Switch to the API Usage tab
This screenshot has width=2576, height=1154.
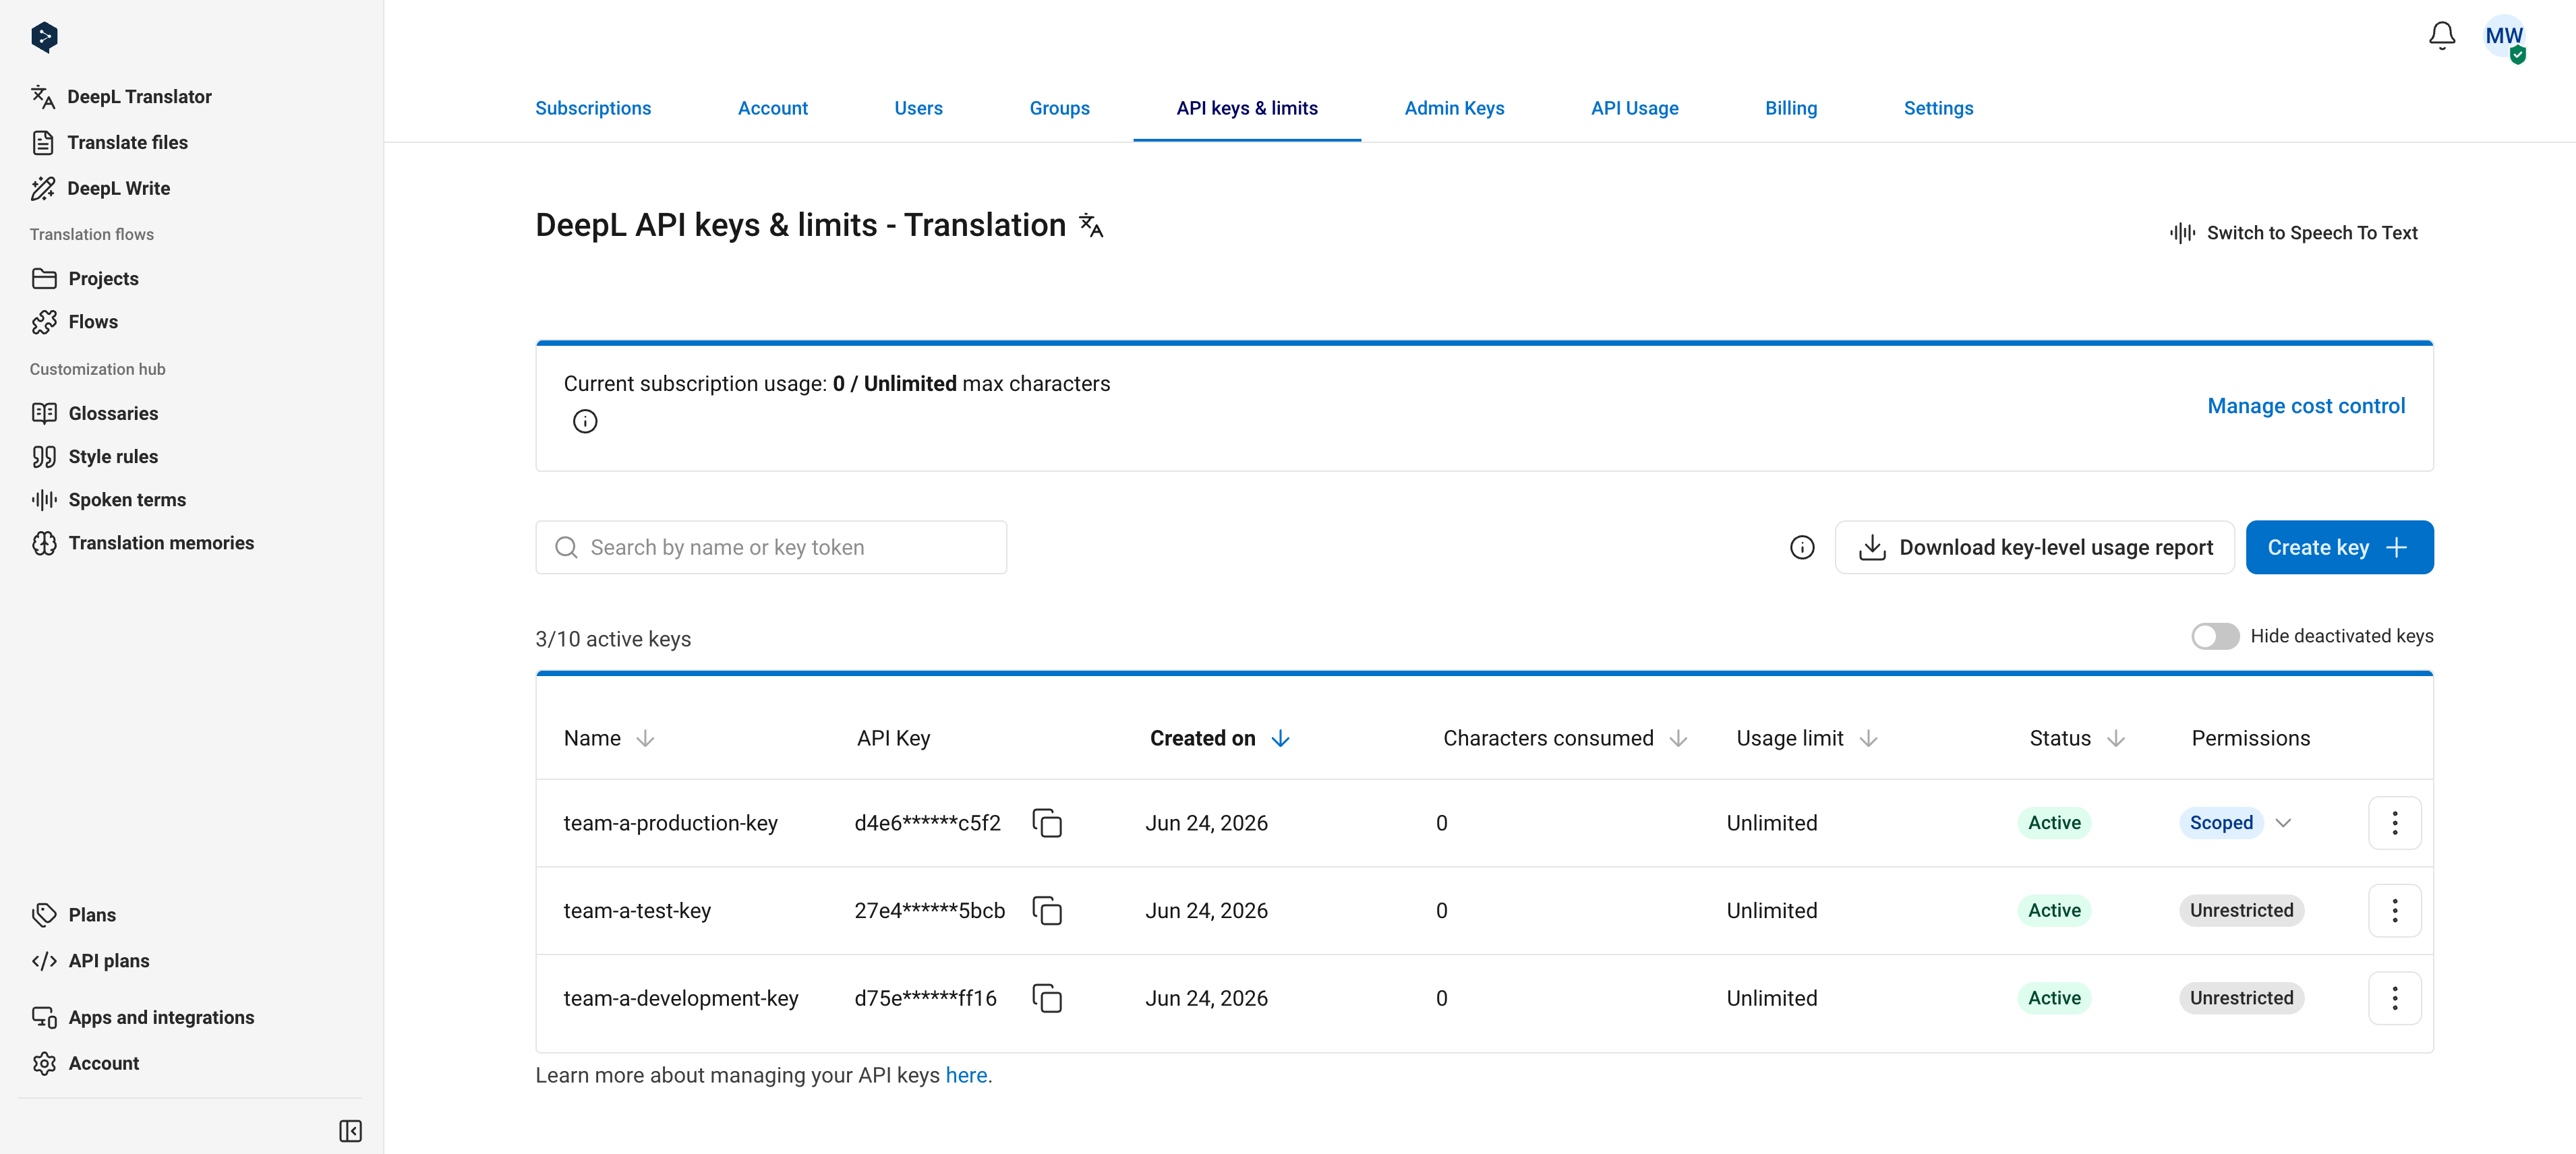1634,108
